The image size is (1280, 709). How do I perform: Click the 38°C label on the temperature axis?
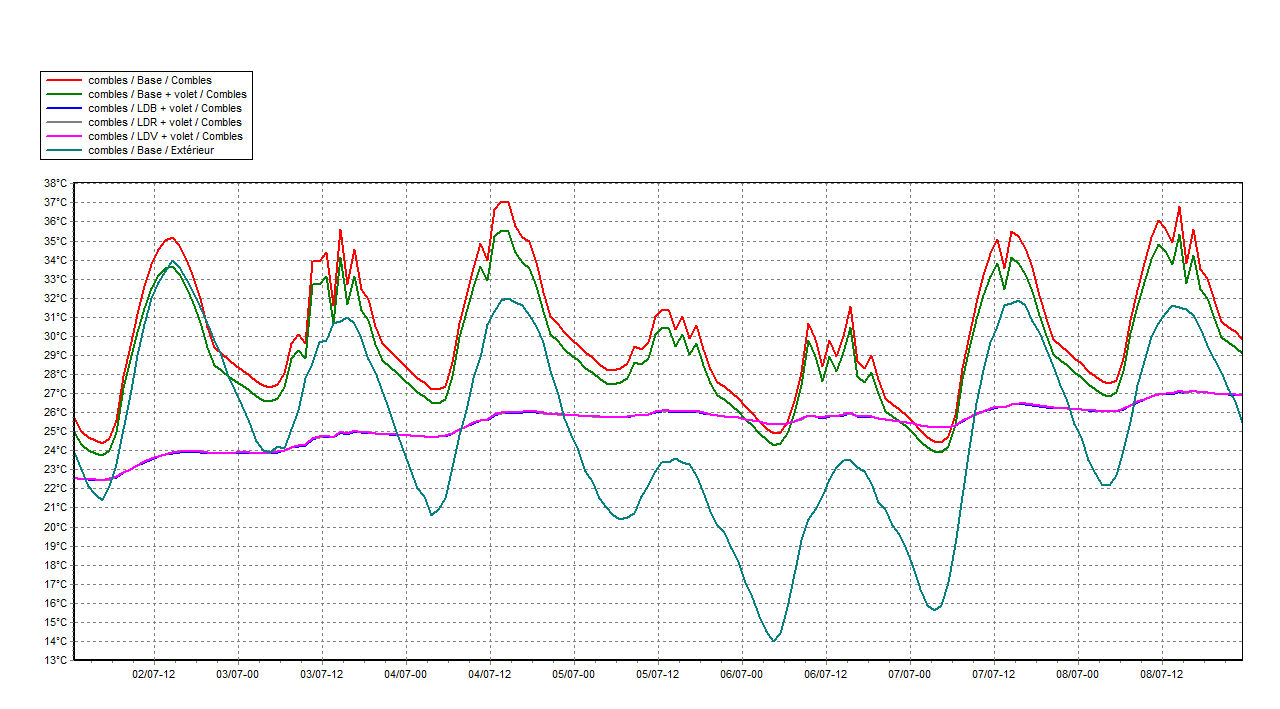point(55,183)
